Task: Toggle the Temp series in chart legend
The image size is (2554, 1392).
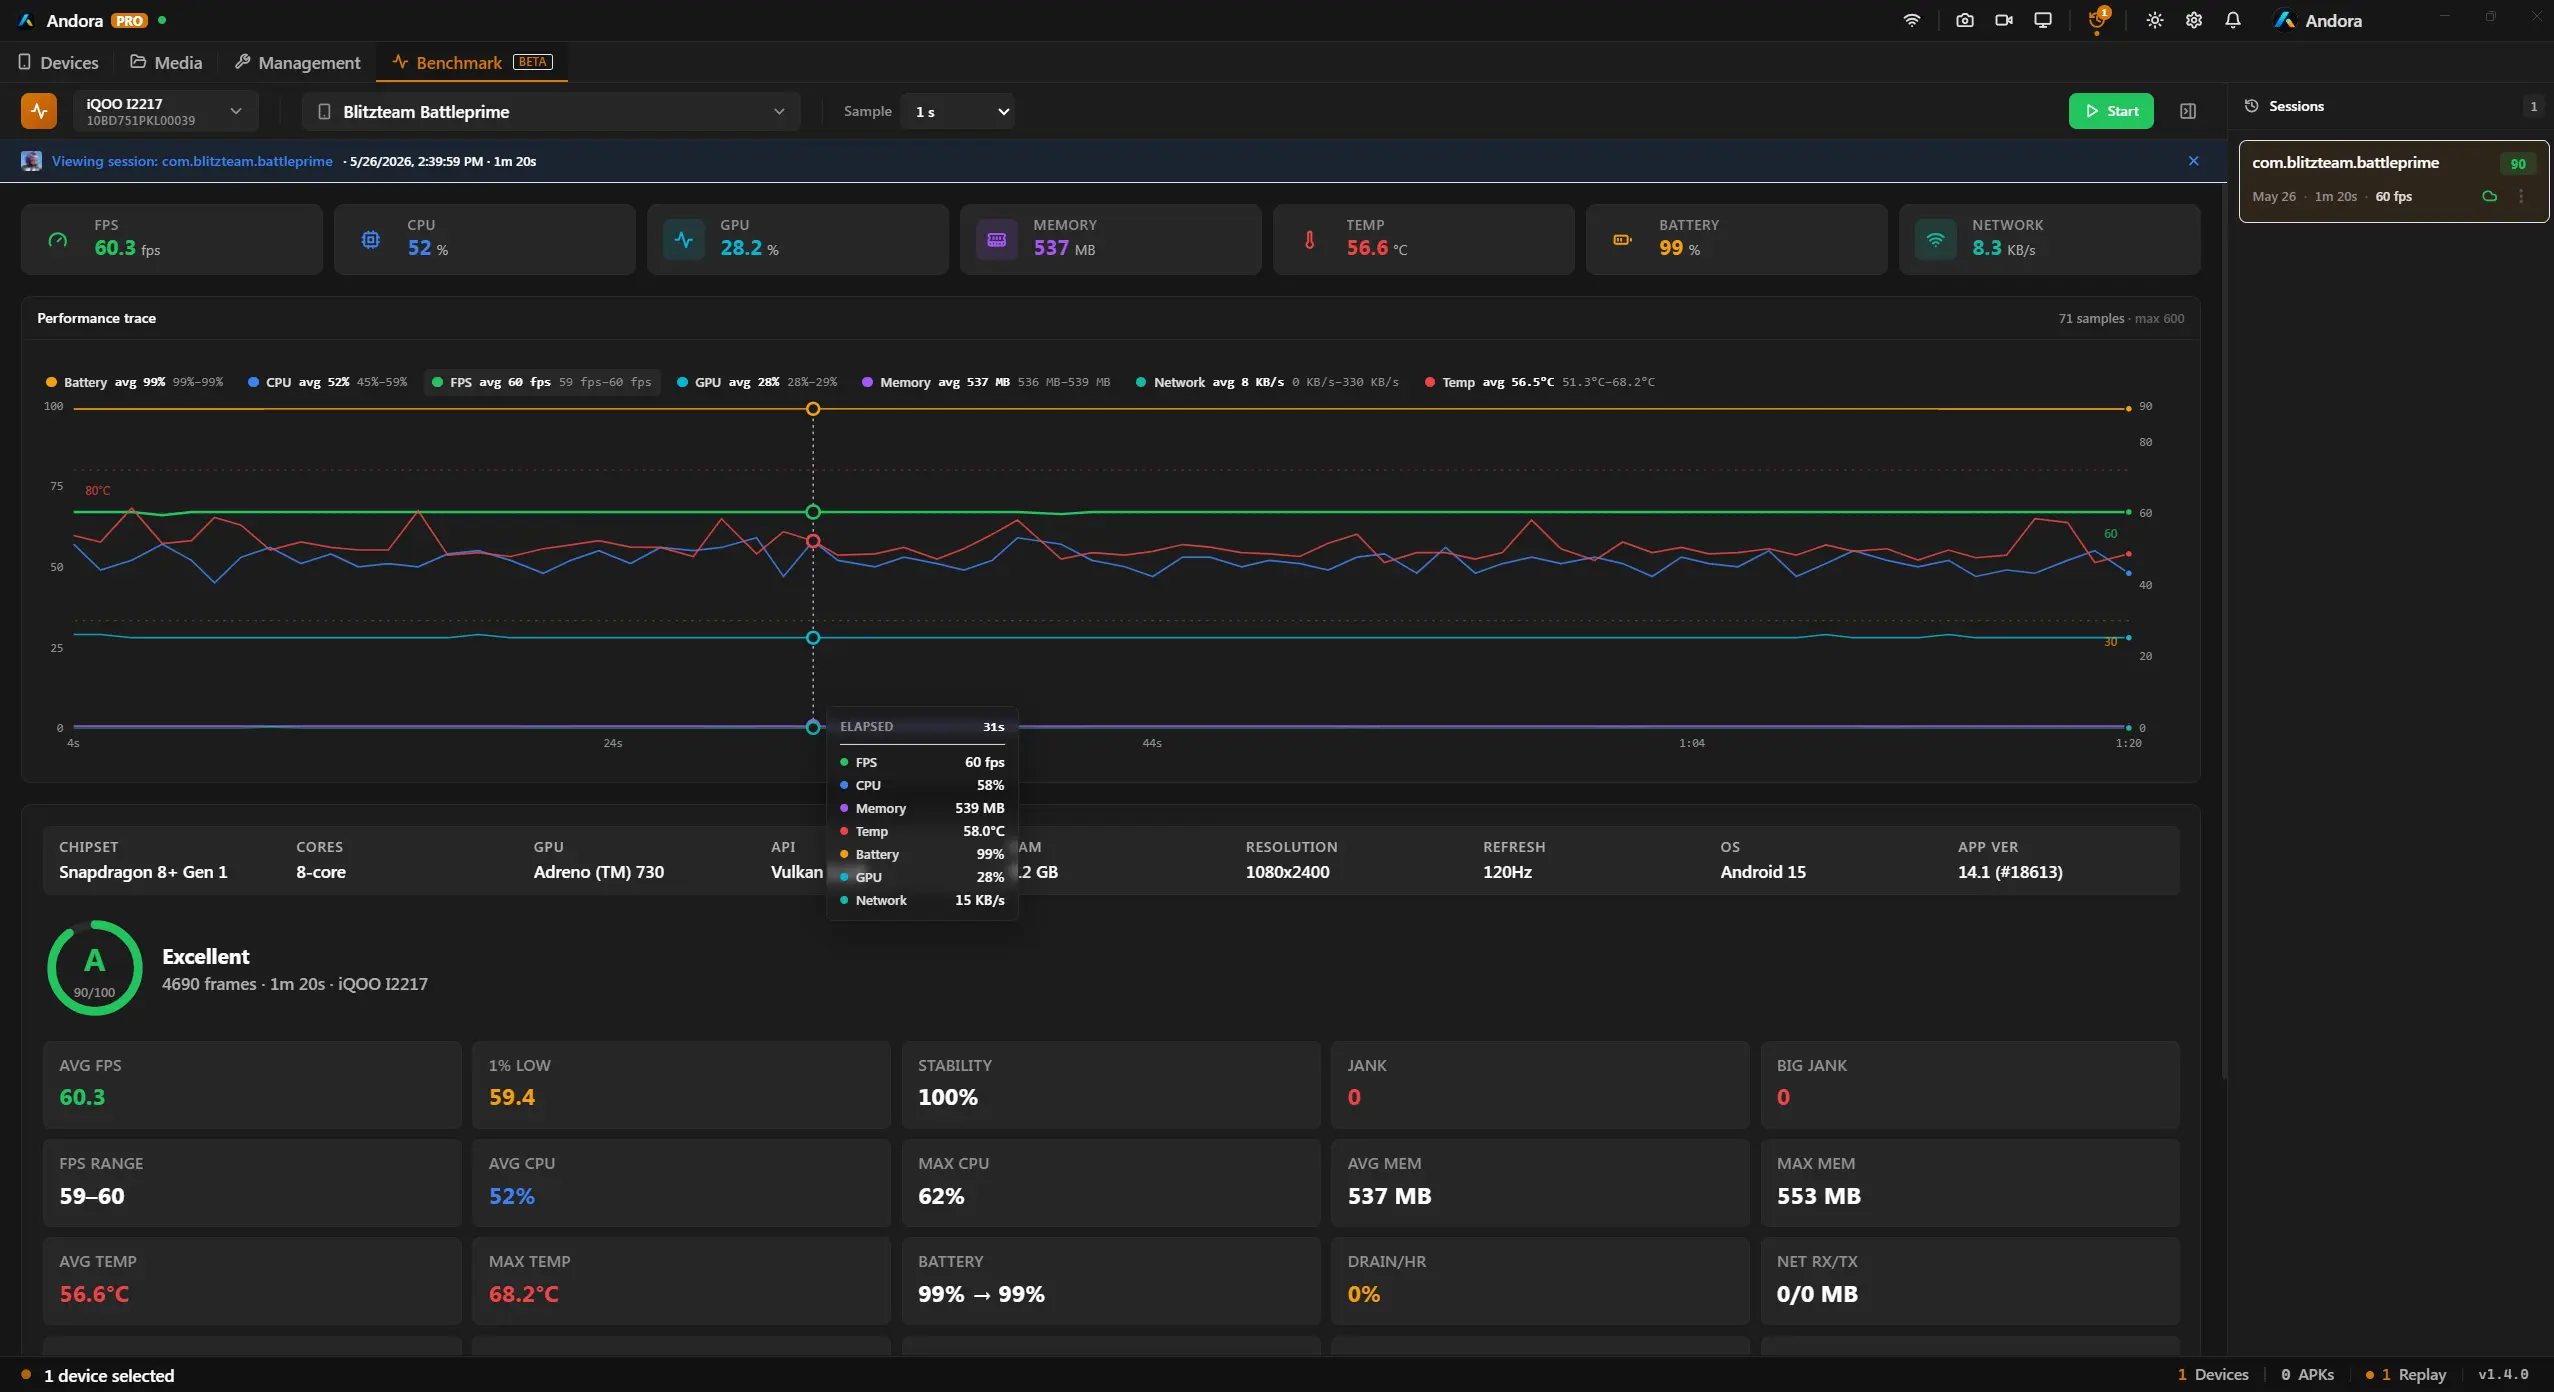Action: (1540, 382)
